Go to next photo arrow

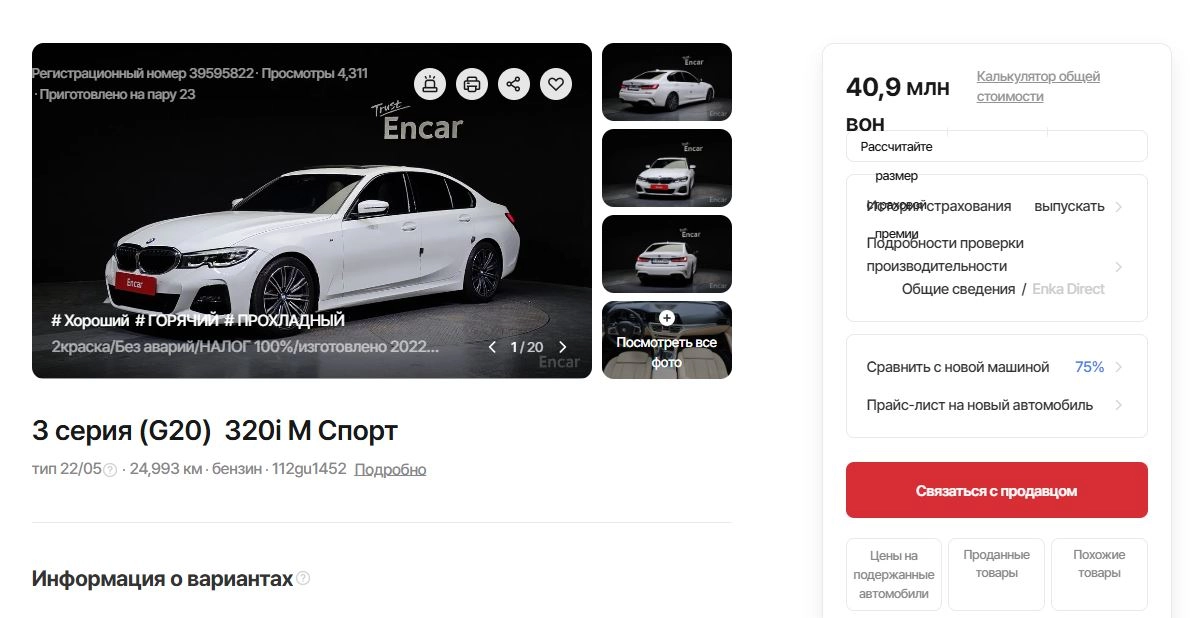[562, 347]
